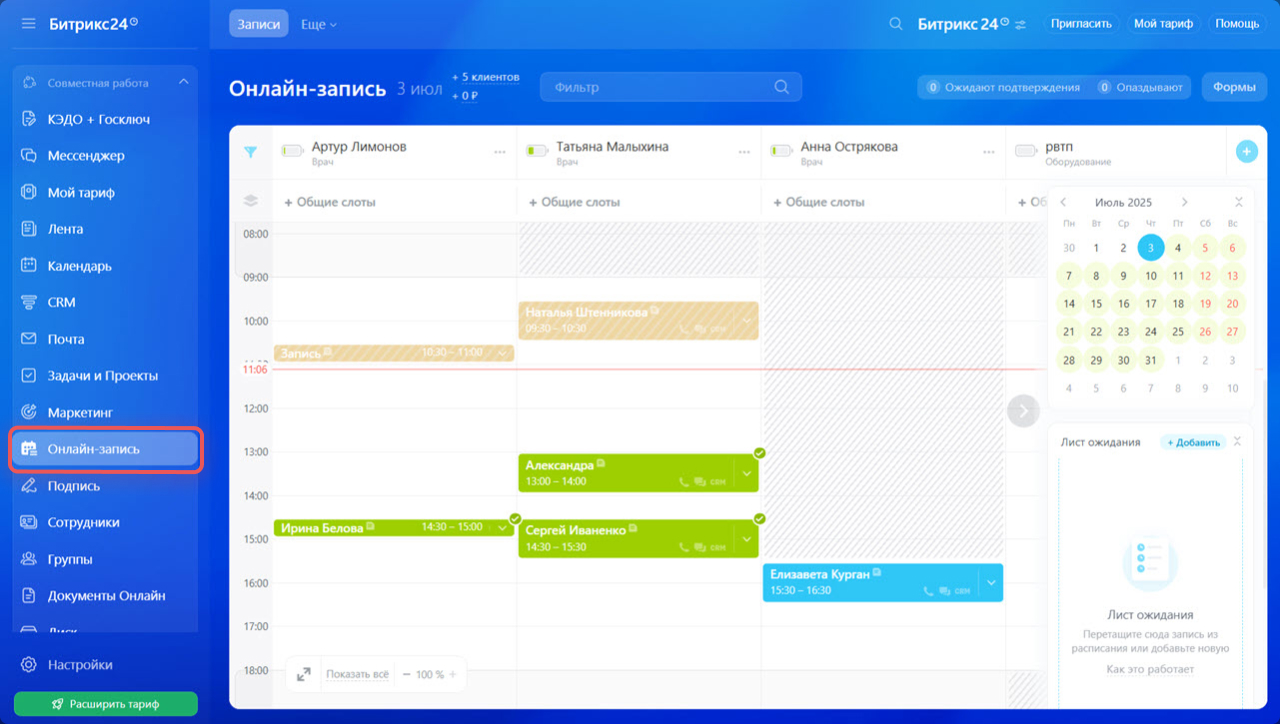Image resolution: width=1280 pixels, height=724 pixels.
Task: Go to previous month in calendar
Action: point(1063,202)
